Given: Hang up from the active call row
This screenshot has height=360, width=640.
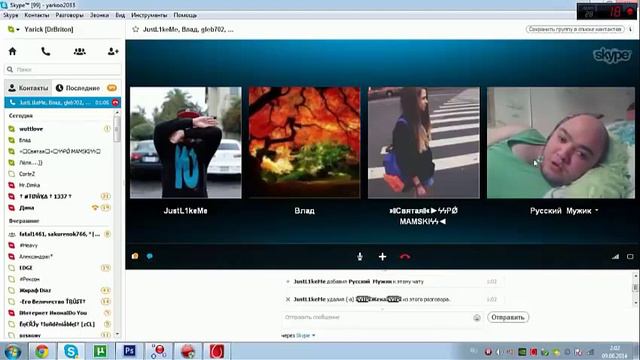Looking at the screenshot, I should click(116, 102).
